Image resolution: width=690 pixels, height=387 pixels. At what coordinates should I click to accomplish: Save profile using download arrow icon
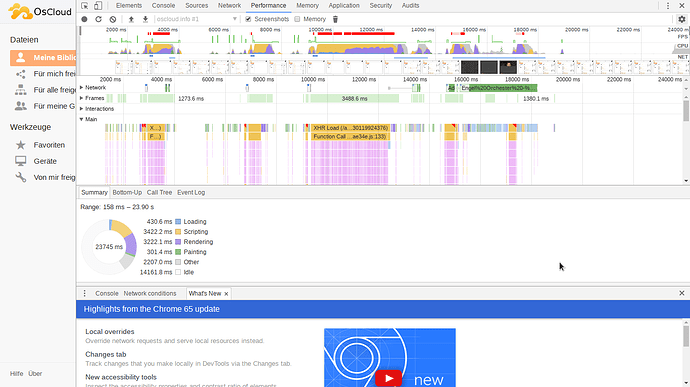(145, 19)
